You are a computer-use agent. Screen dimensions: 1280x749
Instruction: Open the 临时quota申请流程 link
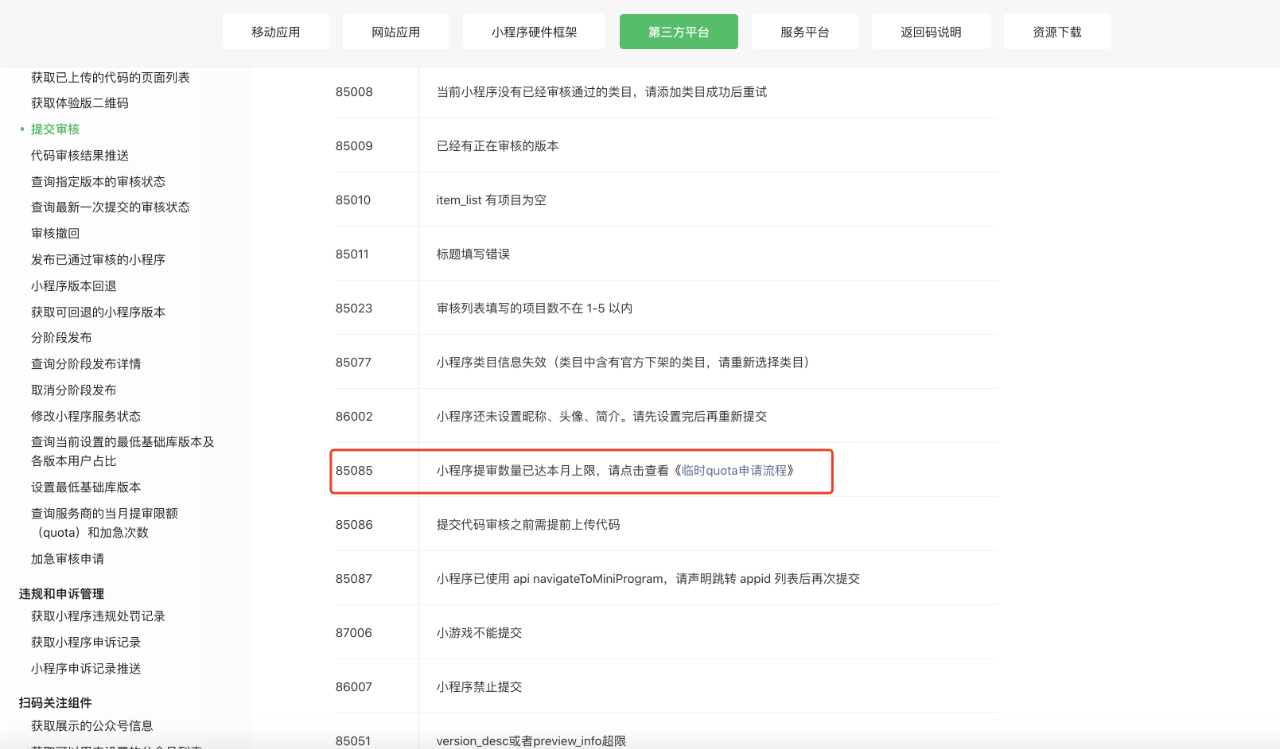click(x=734, y=470)
